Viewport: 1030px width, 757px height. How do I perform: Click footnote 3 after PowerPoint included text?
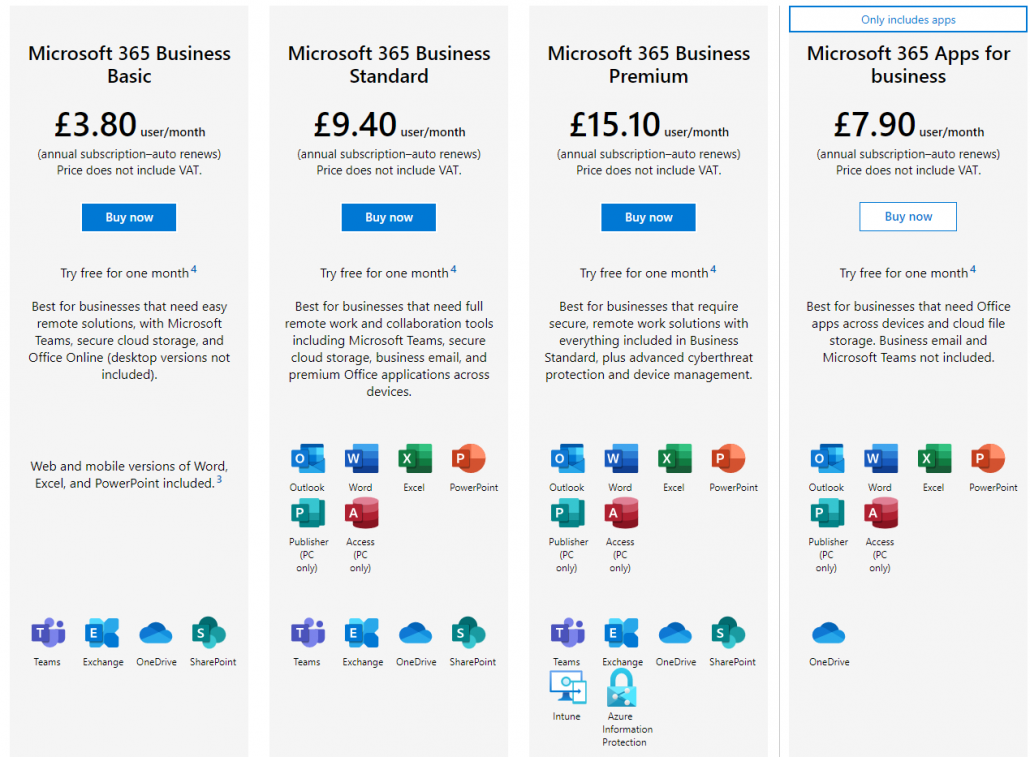pos(219,480)
